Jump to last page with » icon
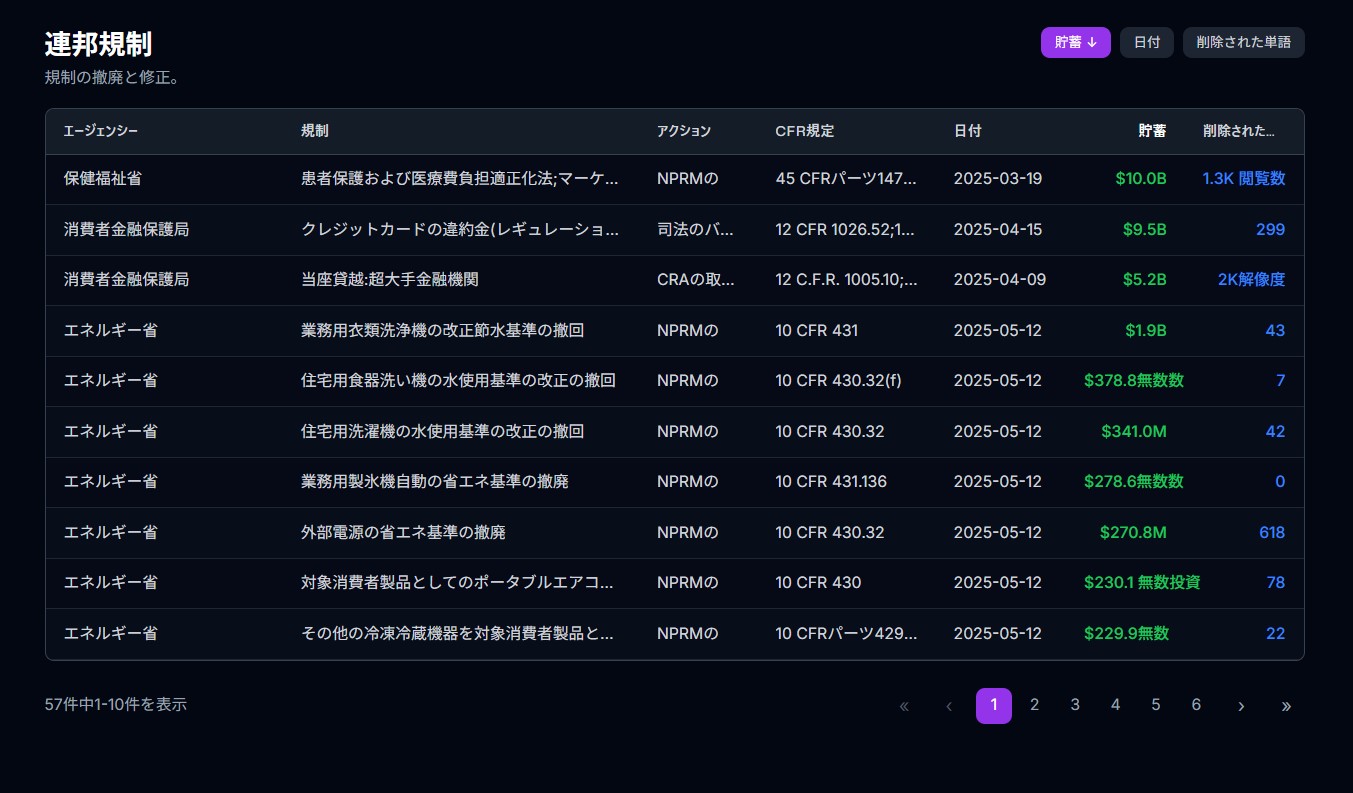The height and width of the screenshot is (793, 1353). [1286, 705]
